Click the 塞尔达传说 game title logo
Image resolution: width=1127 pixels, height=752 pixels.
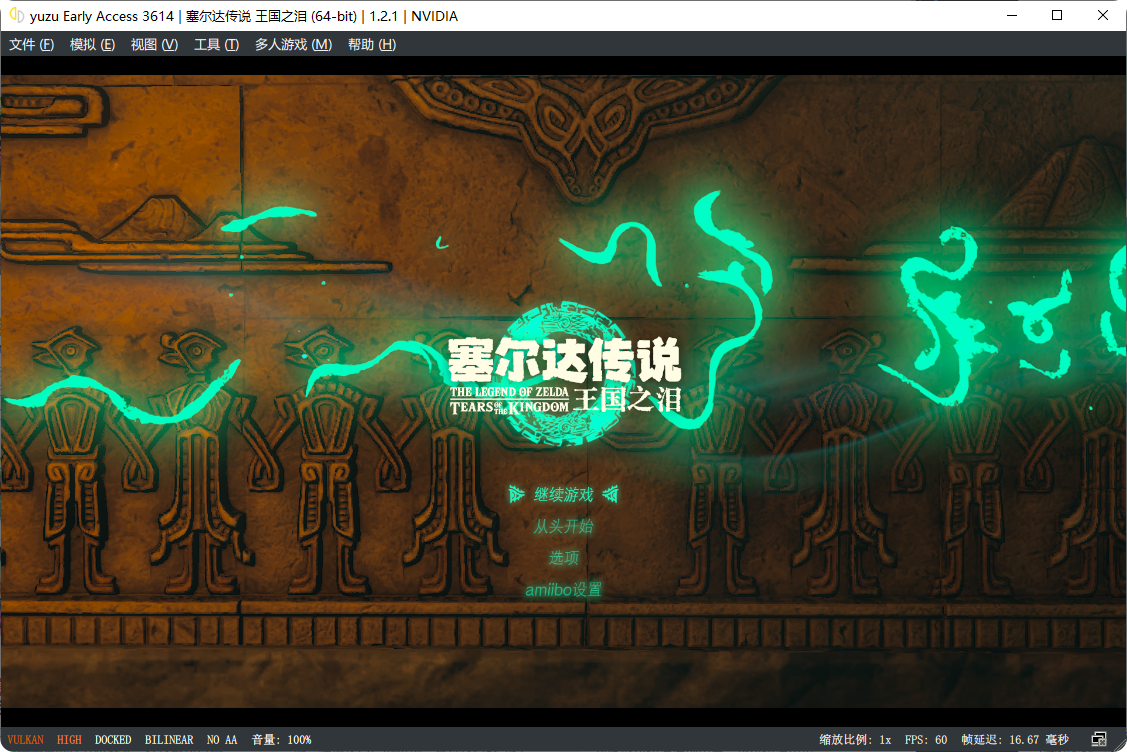coord(565,375)
